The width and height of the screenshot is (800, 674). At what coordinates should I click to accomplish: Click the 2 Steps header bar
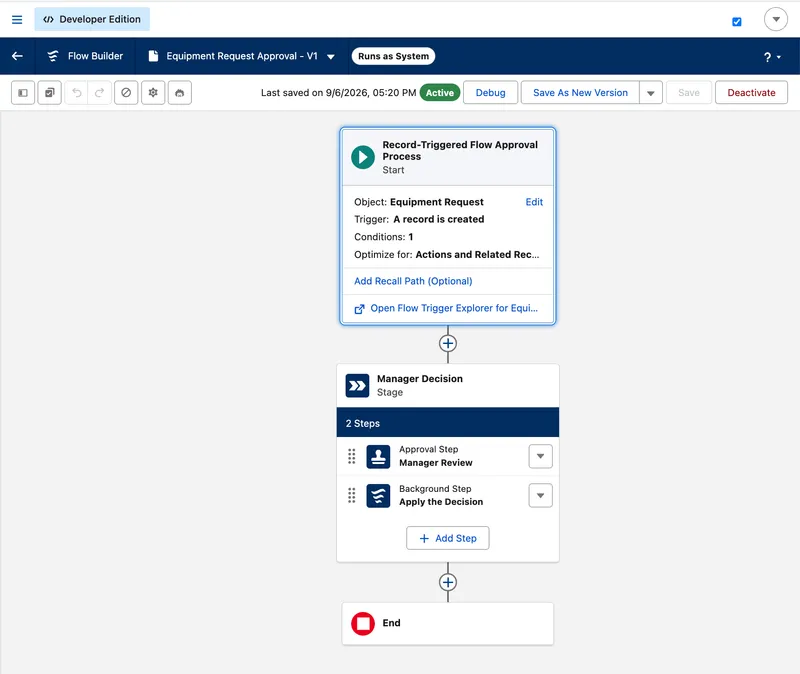click(x=448, y=422)
